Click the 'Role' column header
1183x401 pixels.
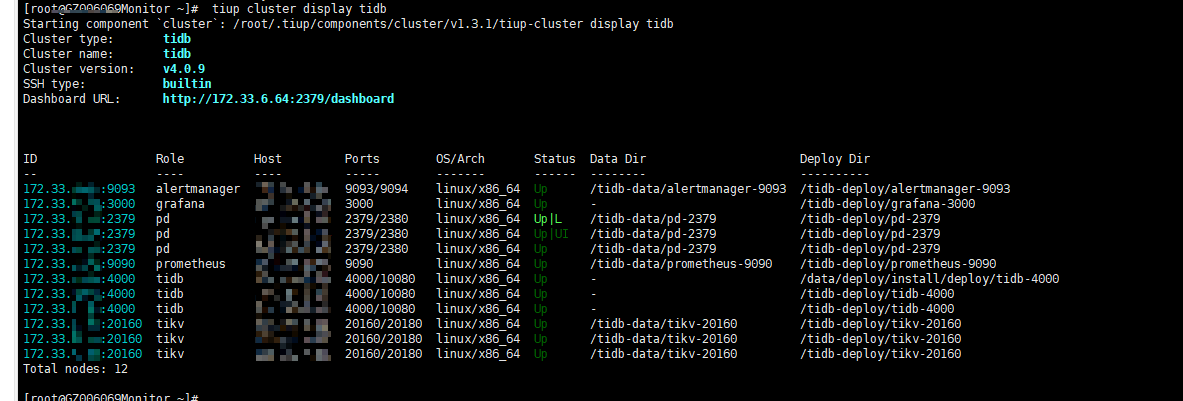pyautogui.click(x=170, y=159)
